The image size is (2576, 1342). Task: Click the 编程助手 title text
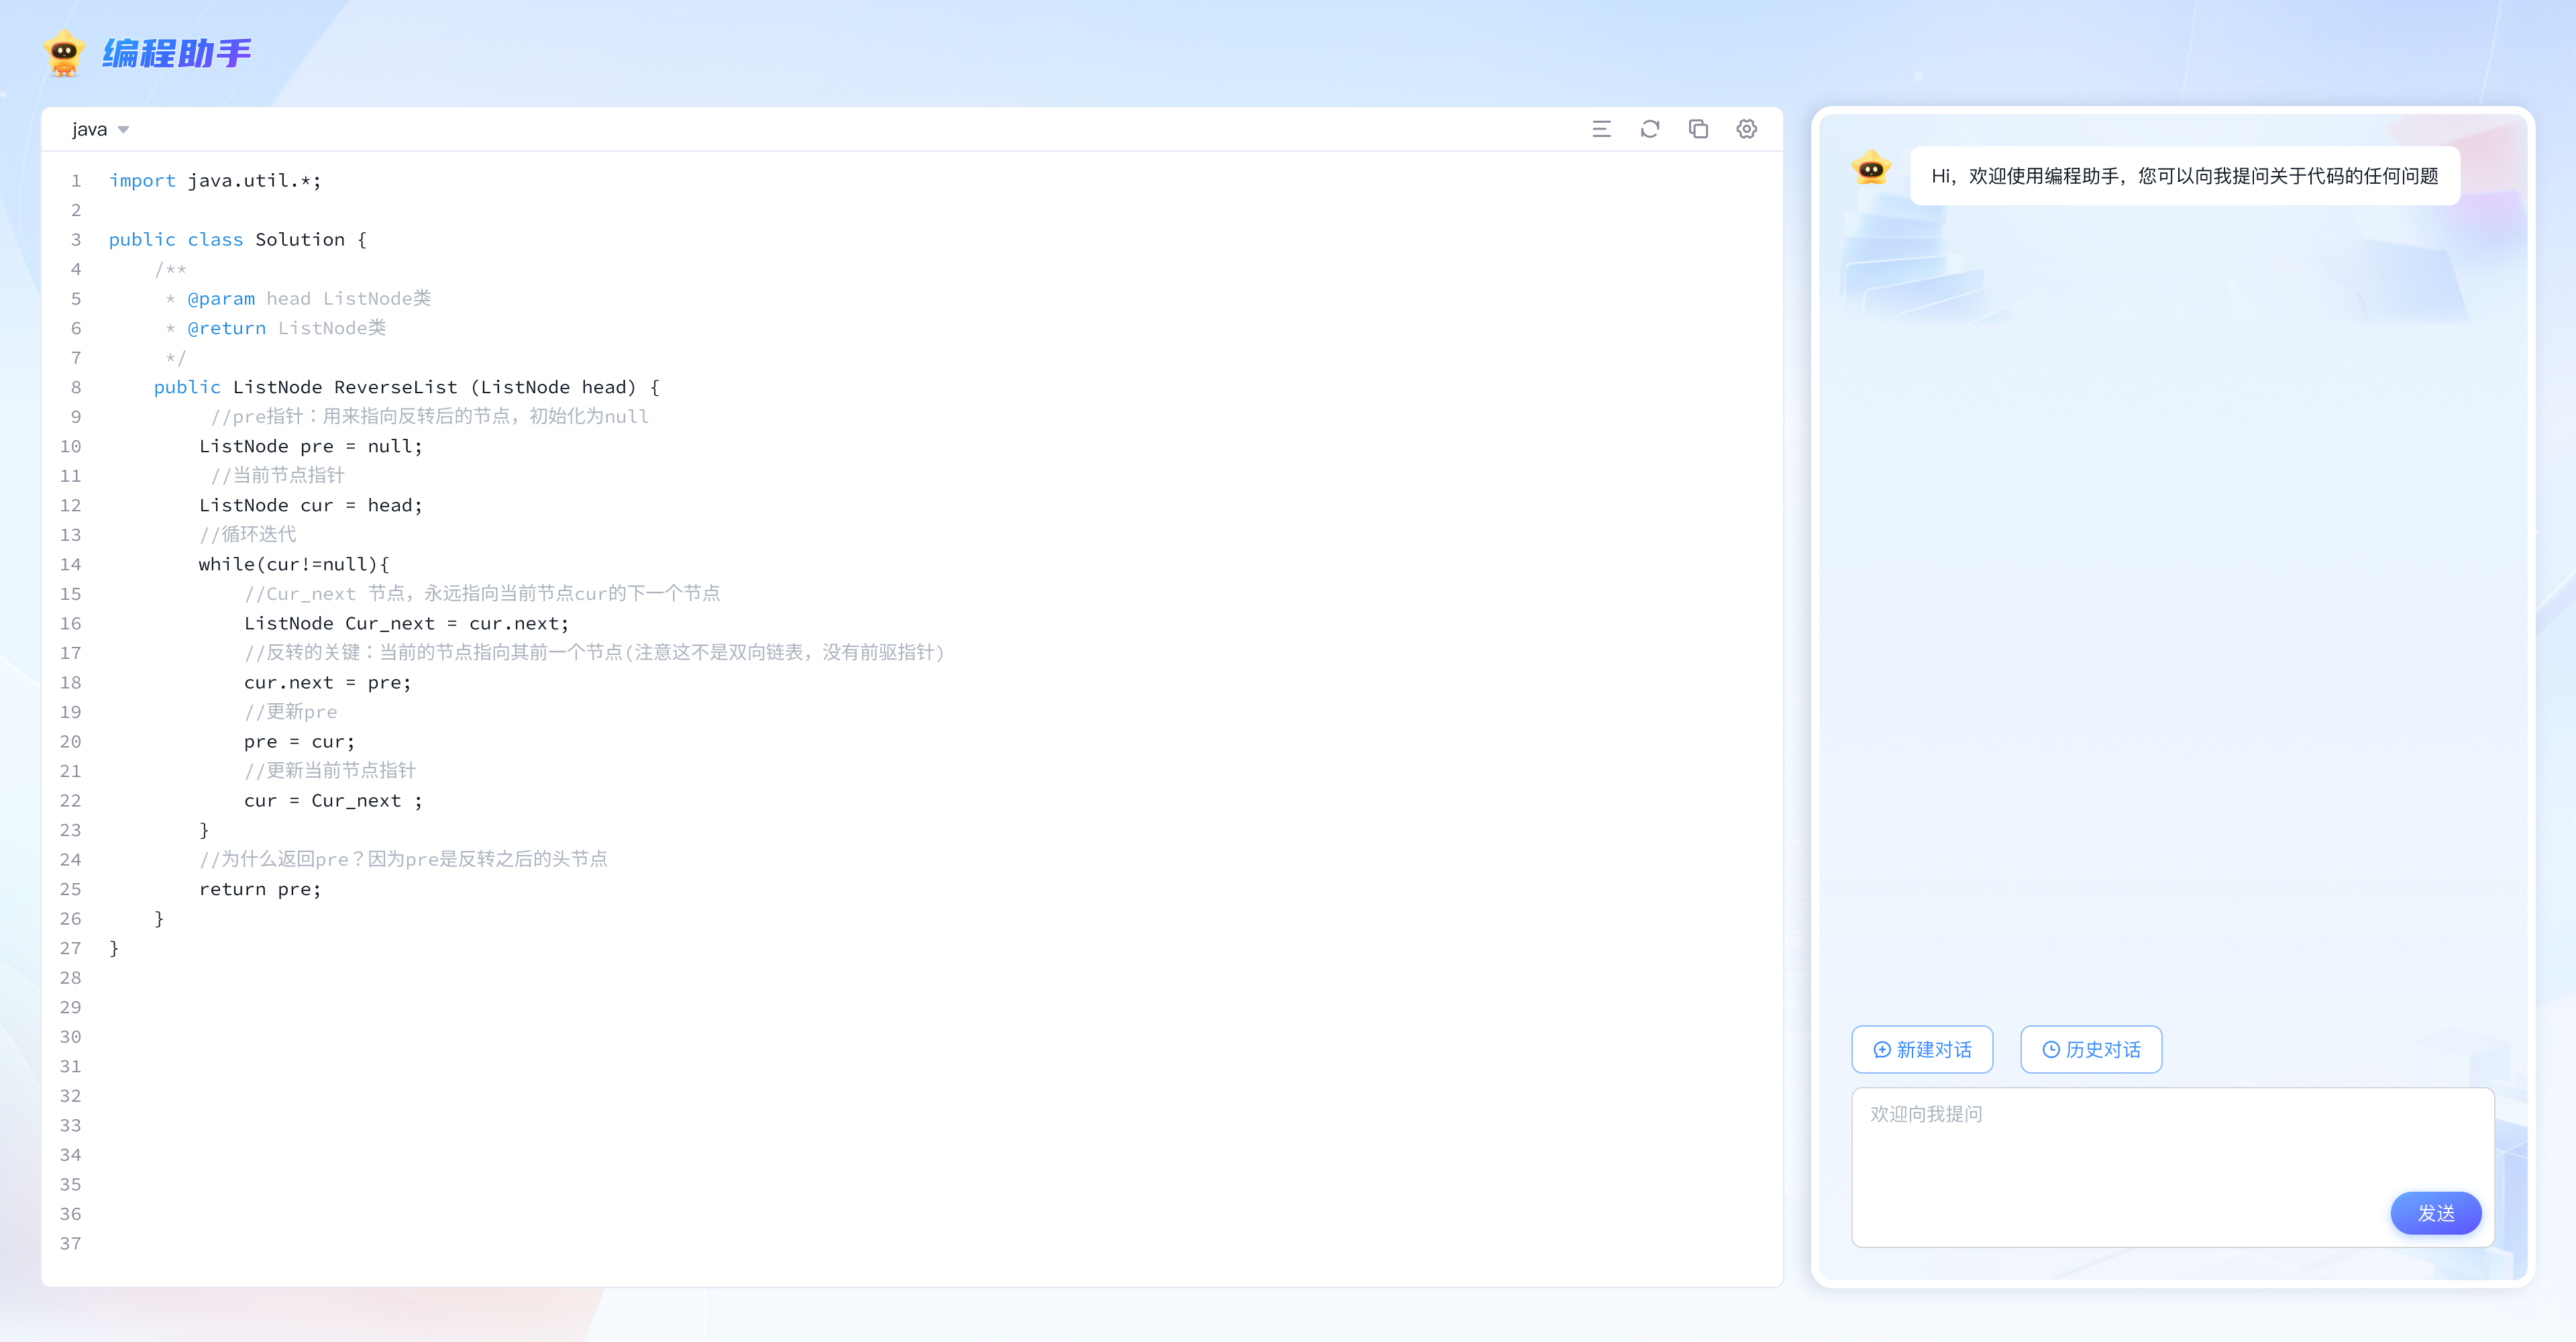tap(177, 53)
